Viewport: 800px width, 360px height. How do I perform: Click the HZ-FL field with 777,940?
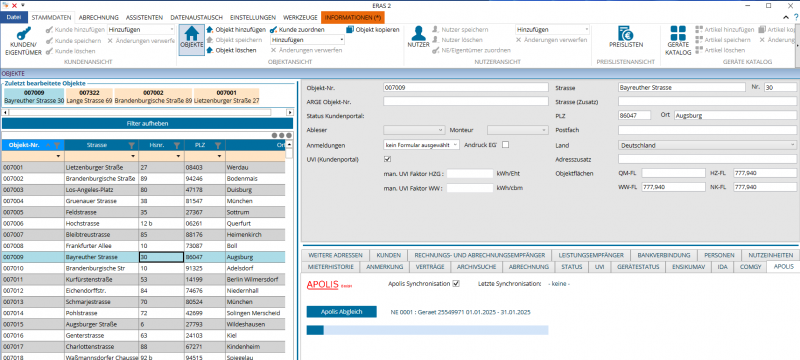(764, 173)
